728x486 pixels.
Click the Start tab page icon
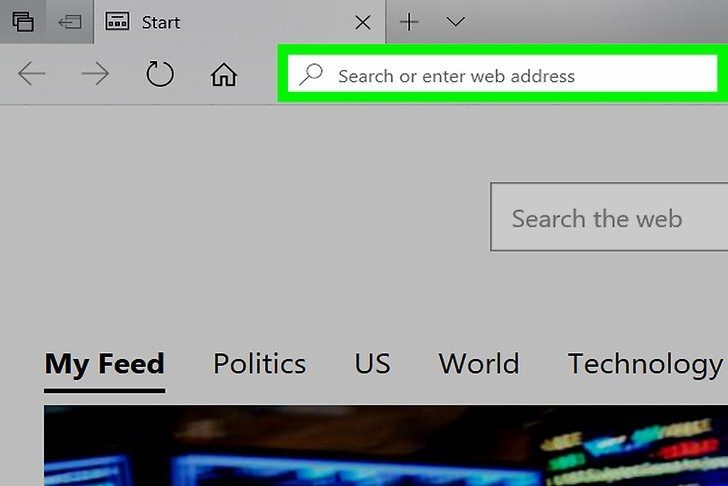117,21
